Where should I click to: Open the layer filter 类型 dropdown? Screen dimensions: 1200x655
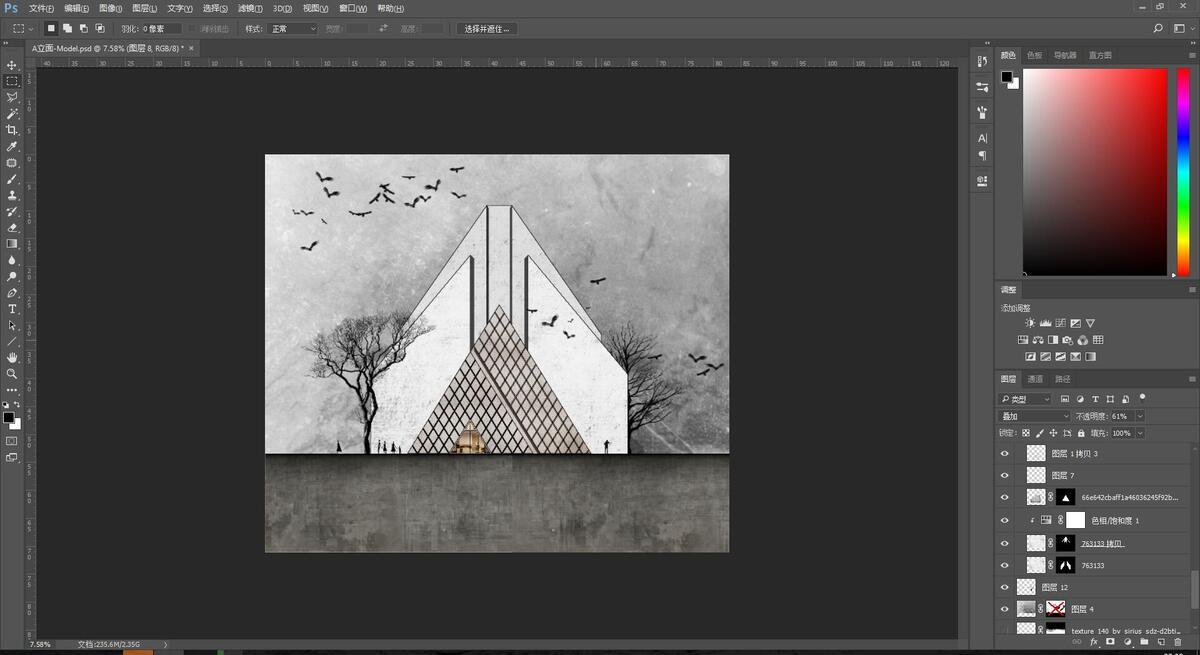tap(1024, 399)
